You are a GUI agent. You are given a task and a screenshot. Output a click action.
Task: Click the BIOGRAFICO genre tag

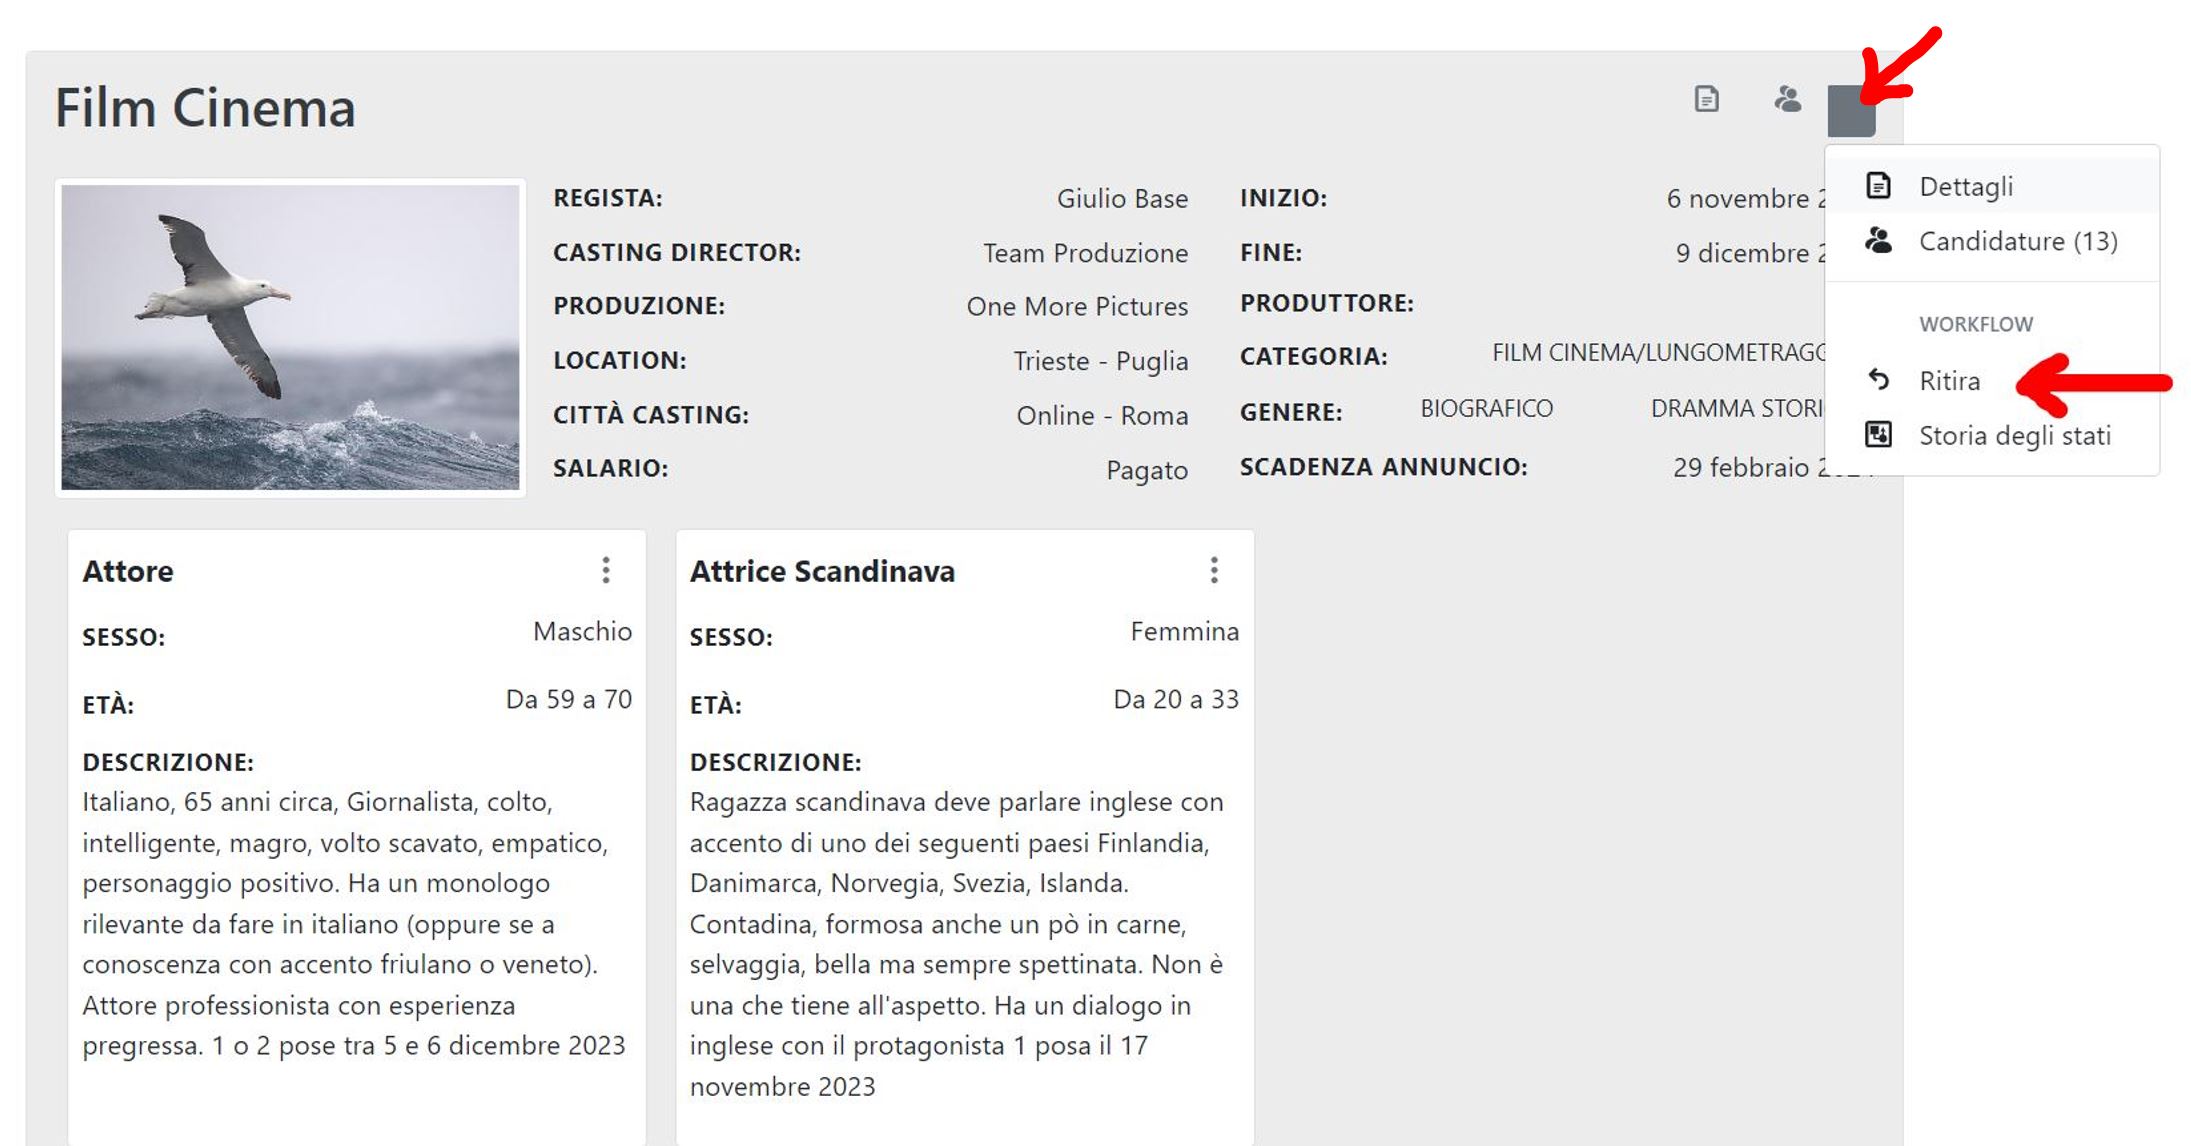point(1487,408)
